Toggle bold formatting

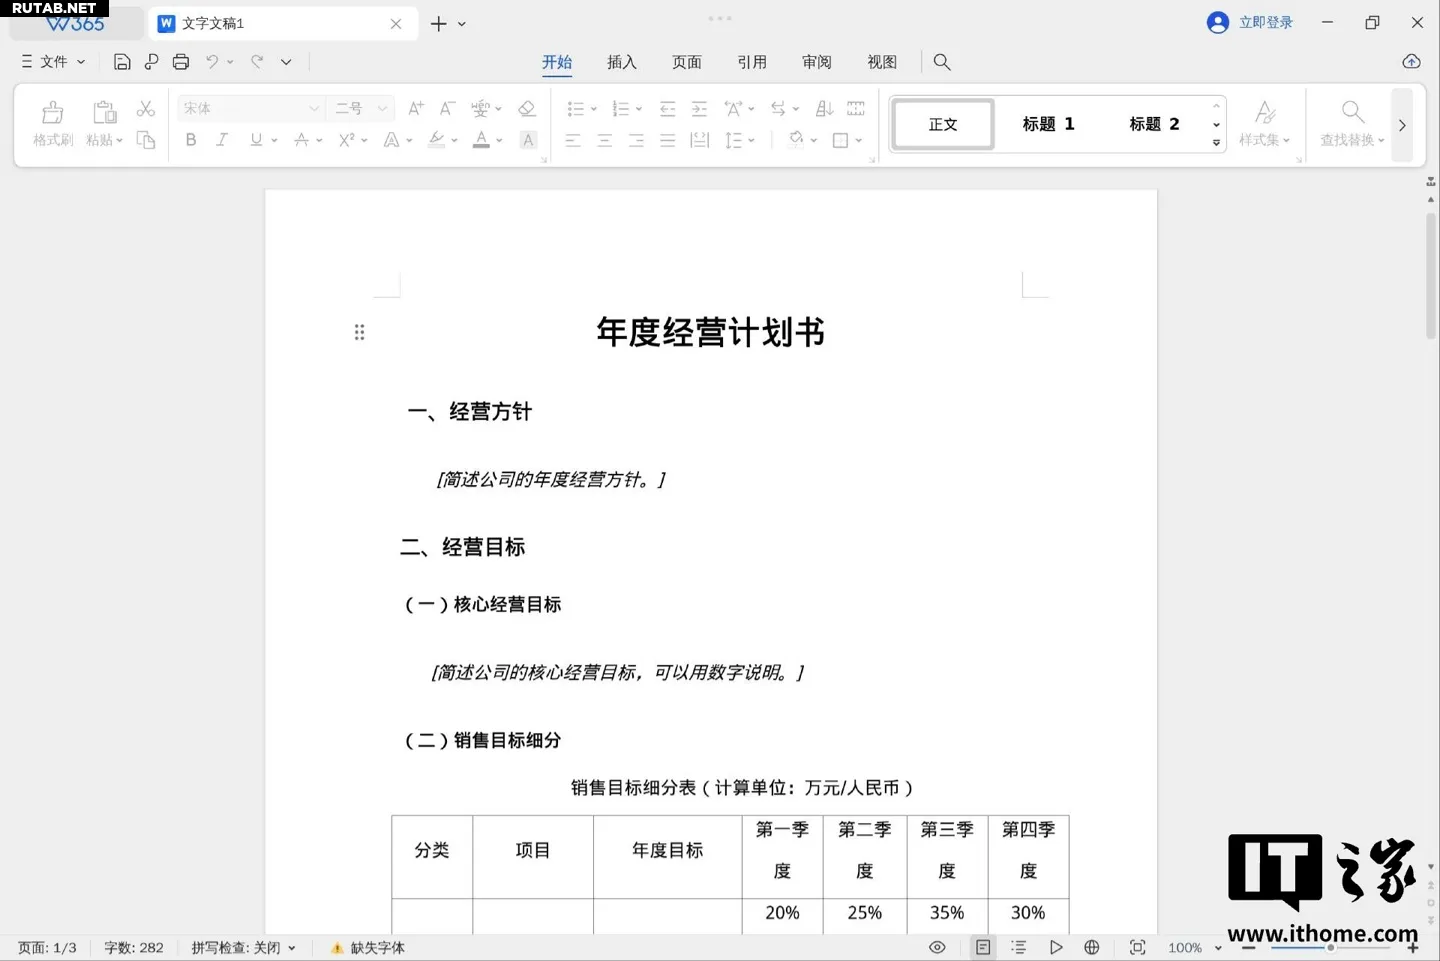(x=191, y=140)
